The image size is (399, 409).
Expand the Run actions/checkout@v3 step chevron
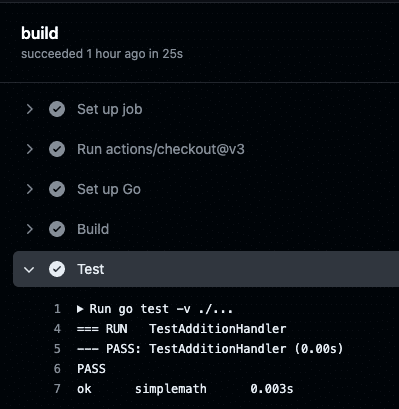click(30, 149)
